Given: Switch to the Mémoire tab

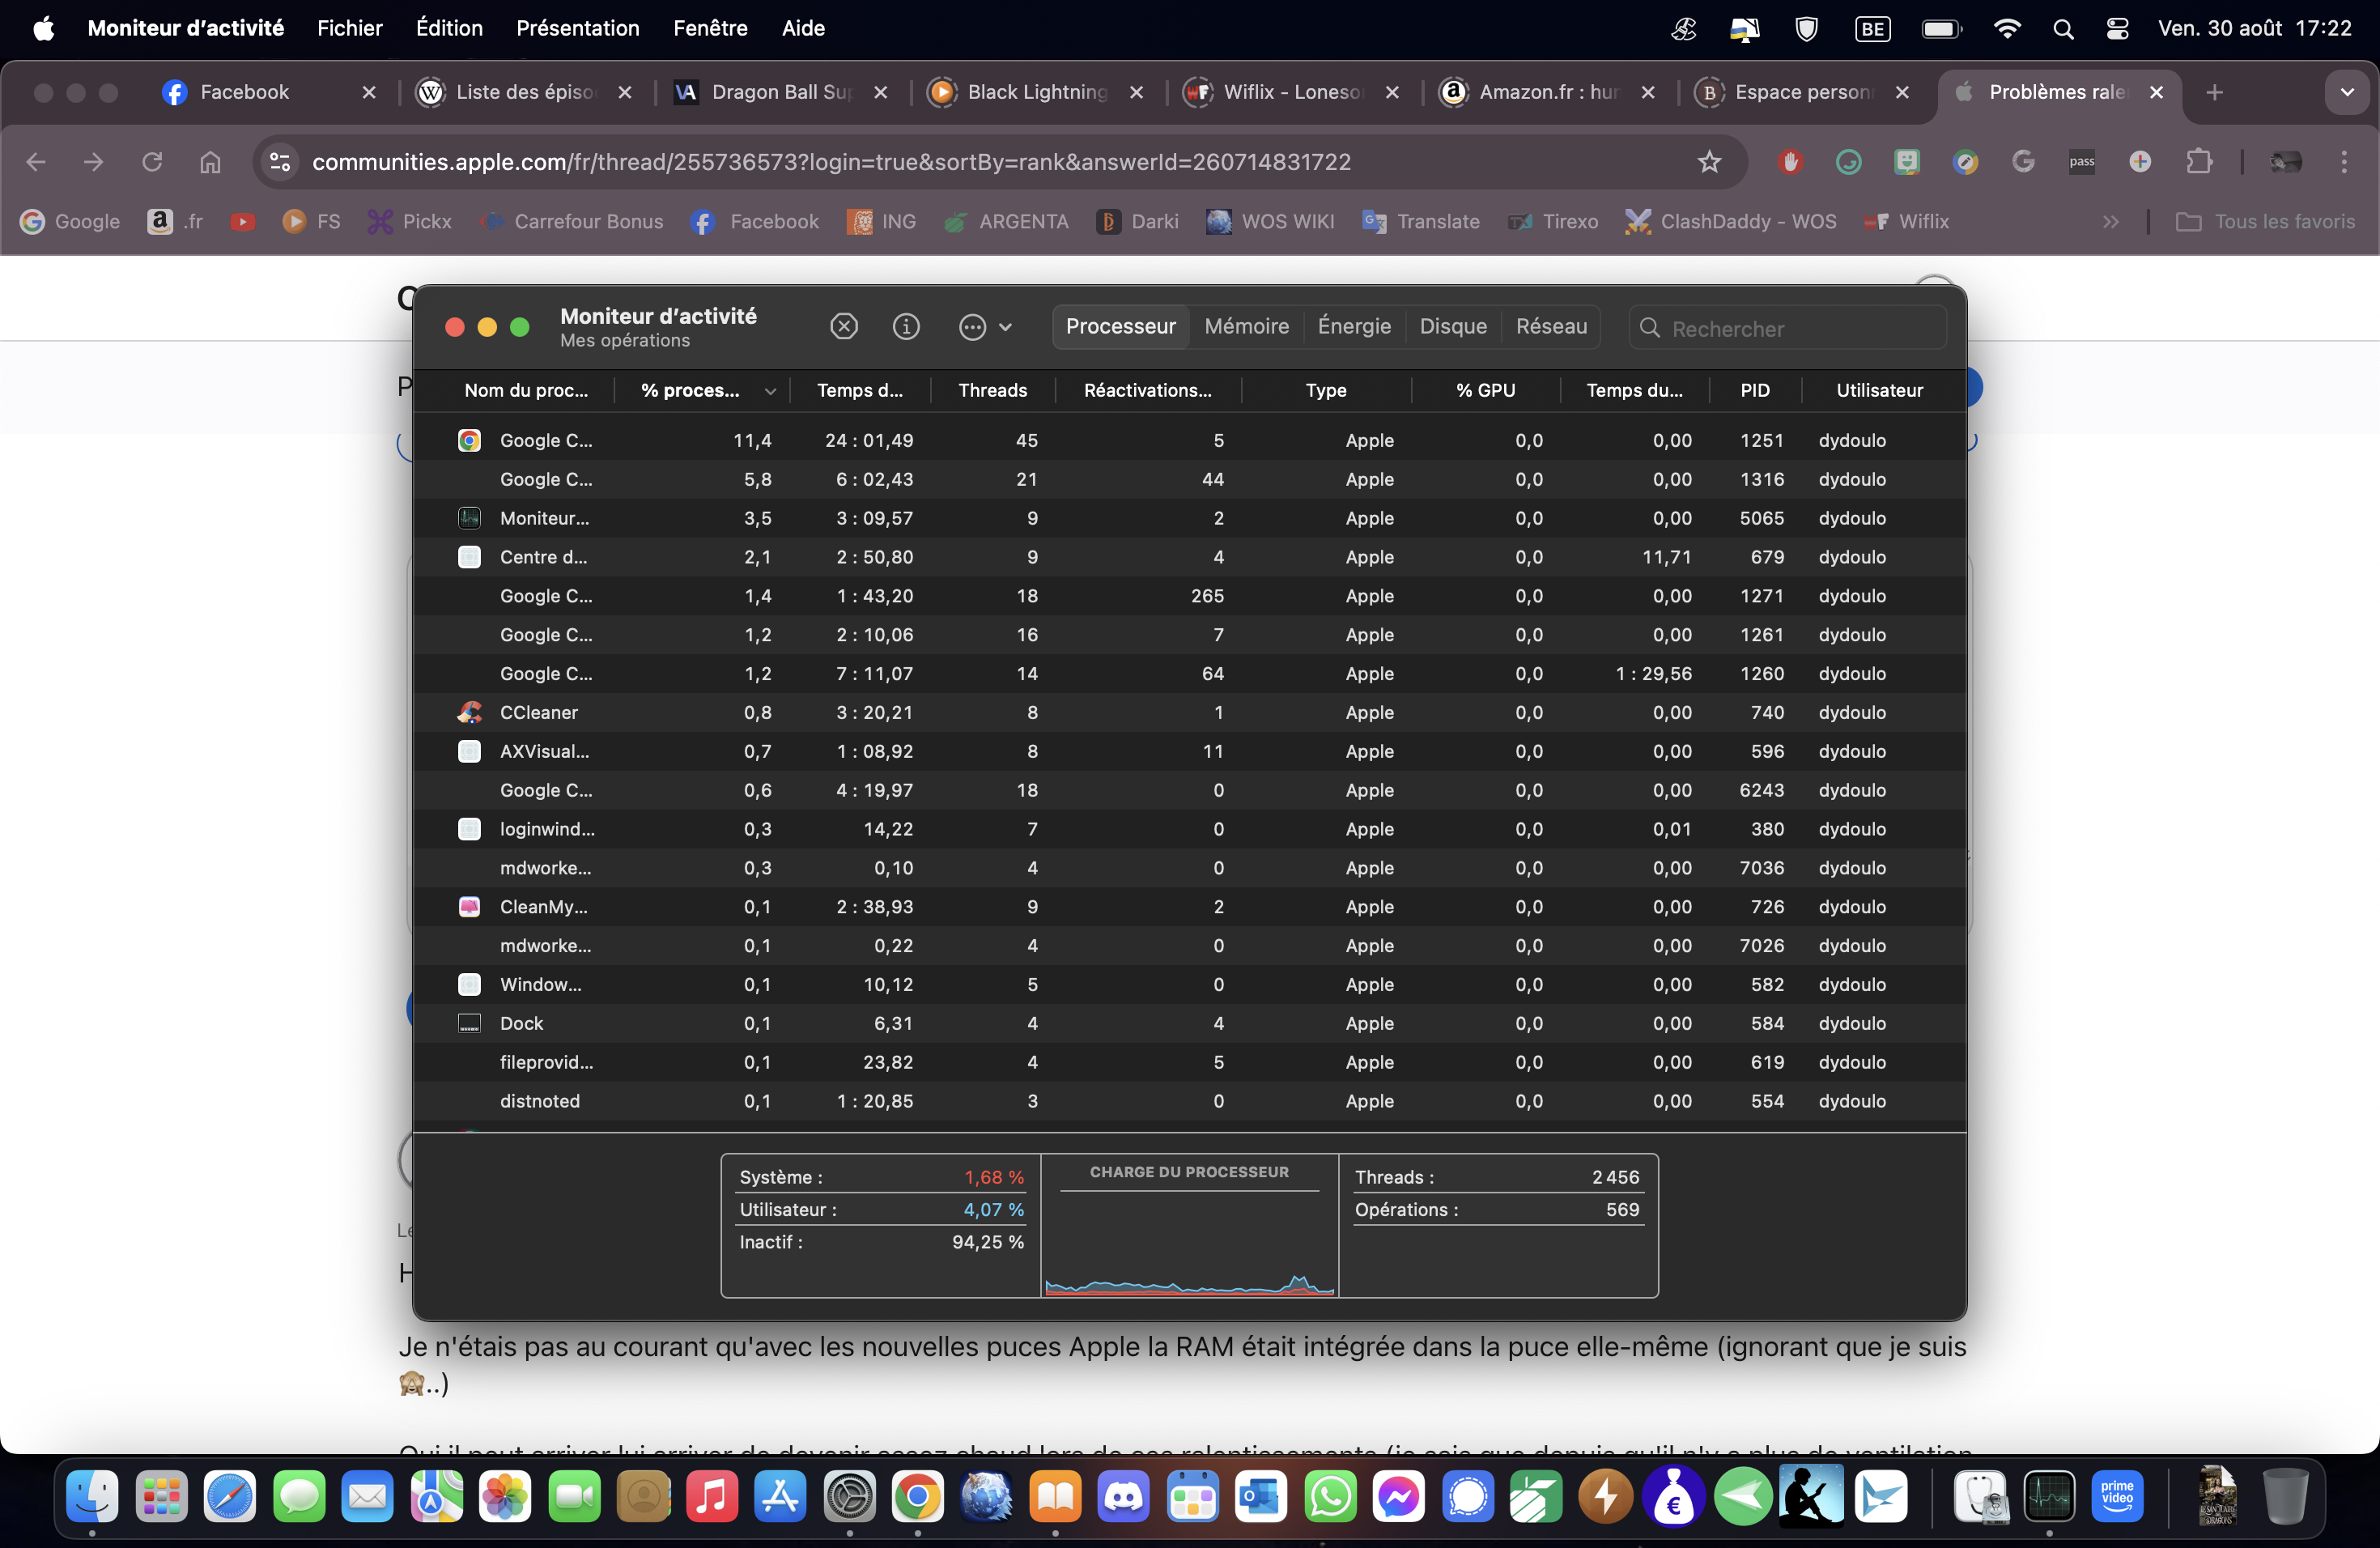Looking at the screenshot, I should [1246, 326].
